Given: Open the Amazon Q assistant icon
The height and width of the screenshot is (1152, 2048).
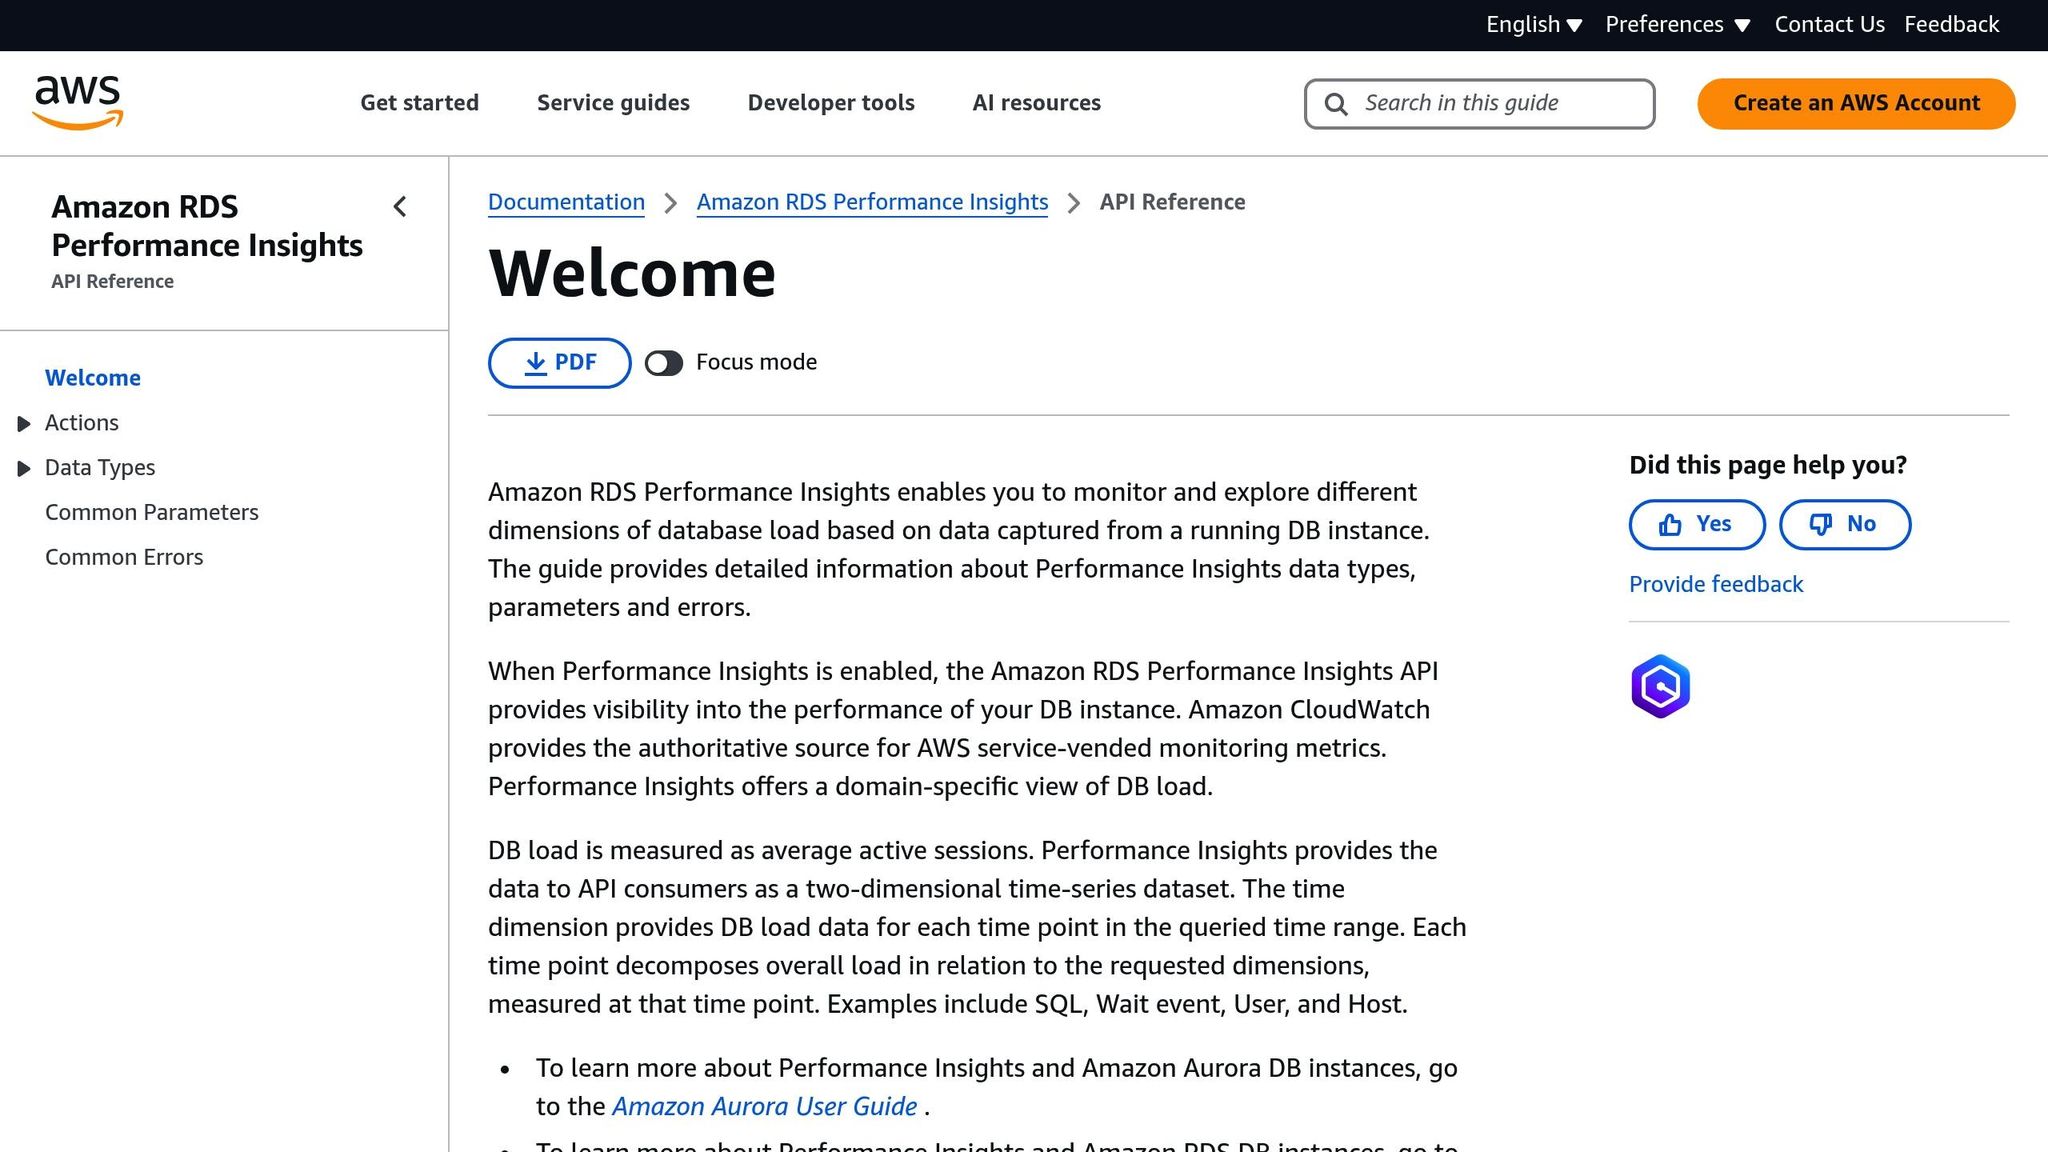Looking at the screenshot, I should (1660, 687).
